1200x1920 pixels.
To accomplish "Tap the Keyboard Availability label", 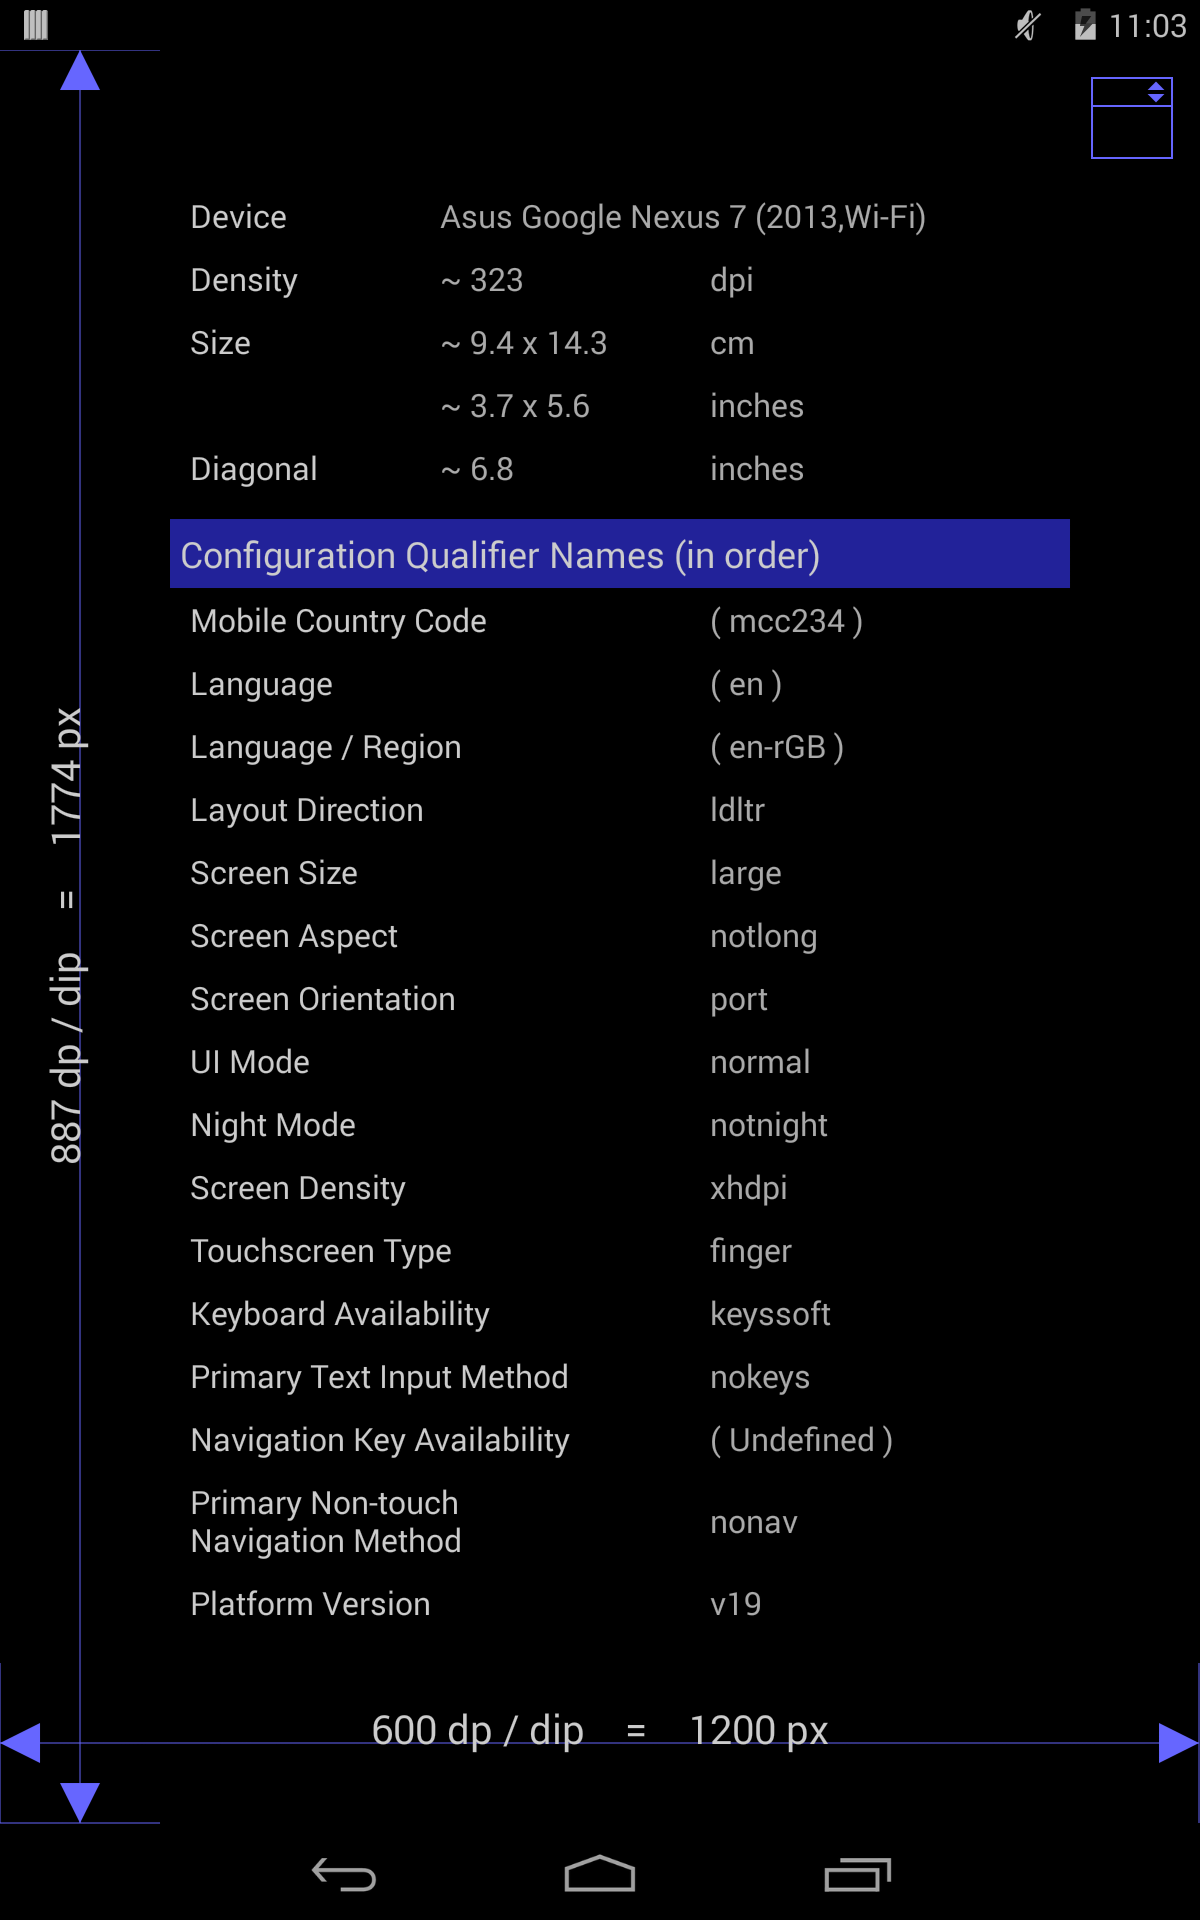I will 340,1315.
